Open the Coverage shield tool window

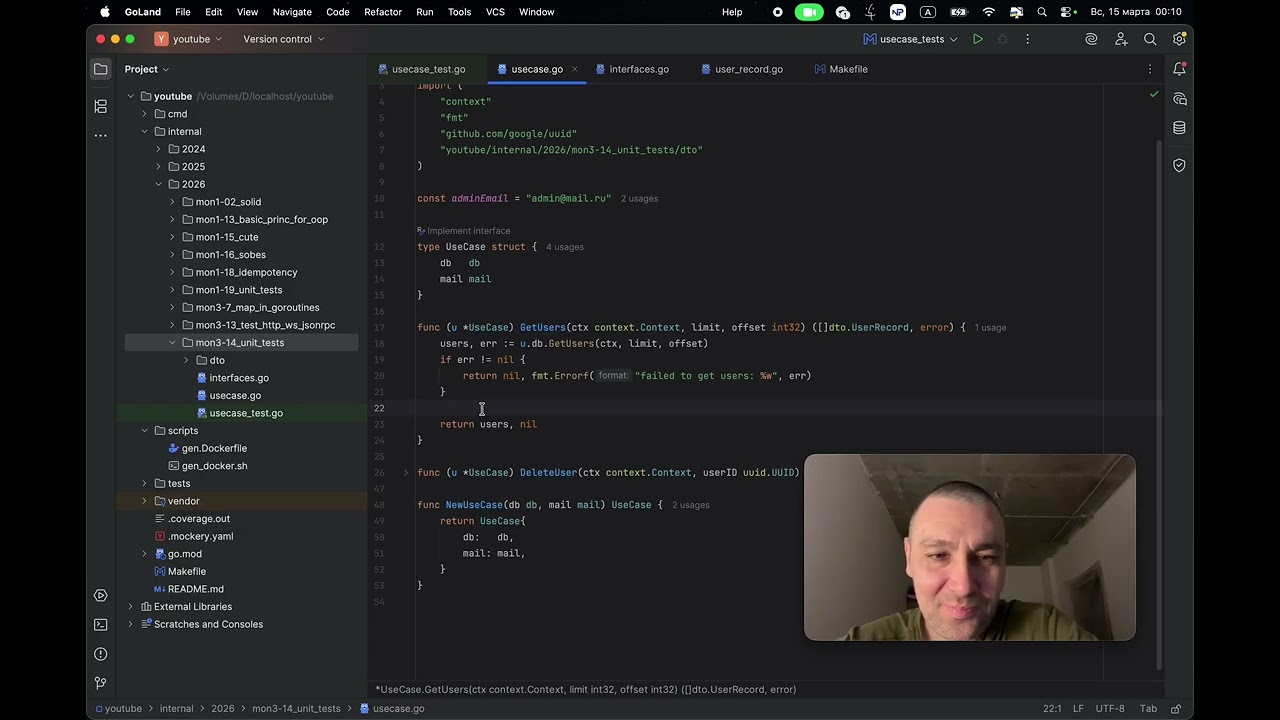coord(1179,165)
